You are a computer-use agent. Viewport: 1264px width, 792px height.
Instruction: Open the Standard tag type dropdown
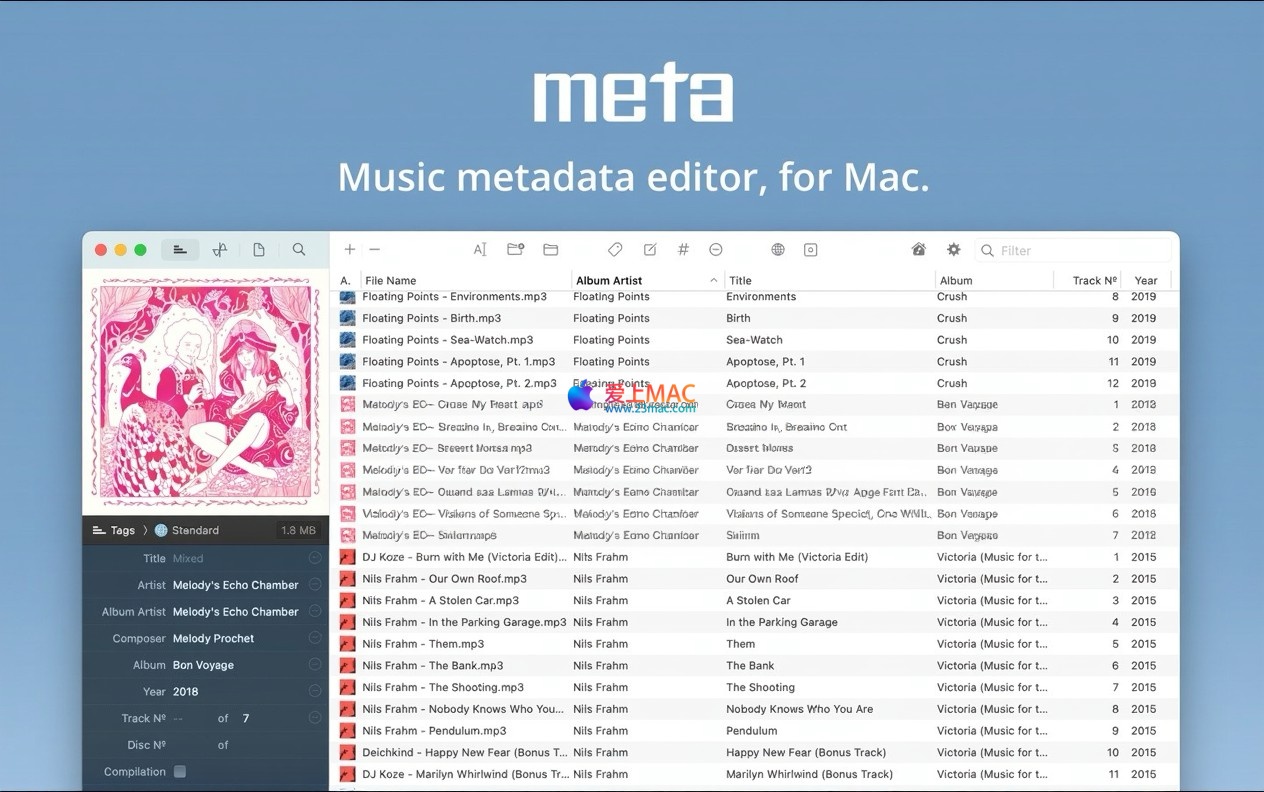pyautogui.click(x=194, y=531)
